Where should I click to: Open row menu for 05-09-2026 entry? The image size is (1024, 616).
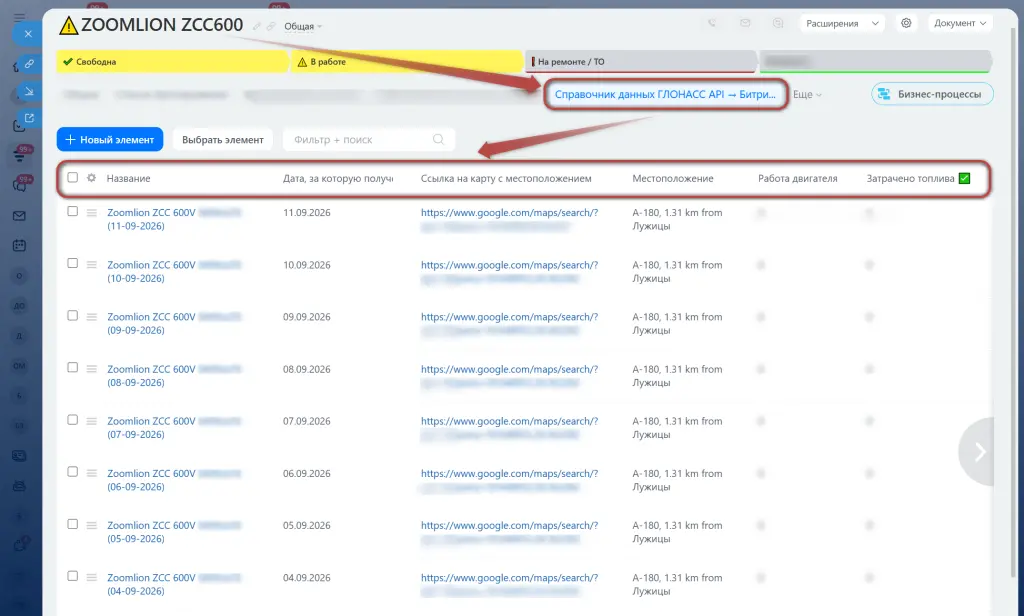(91, 525)
